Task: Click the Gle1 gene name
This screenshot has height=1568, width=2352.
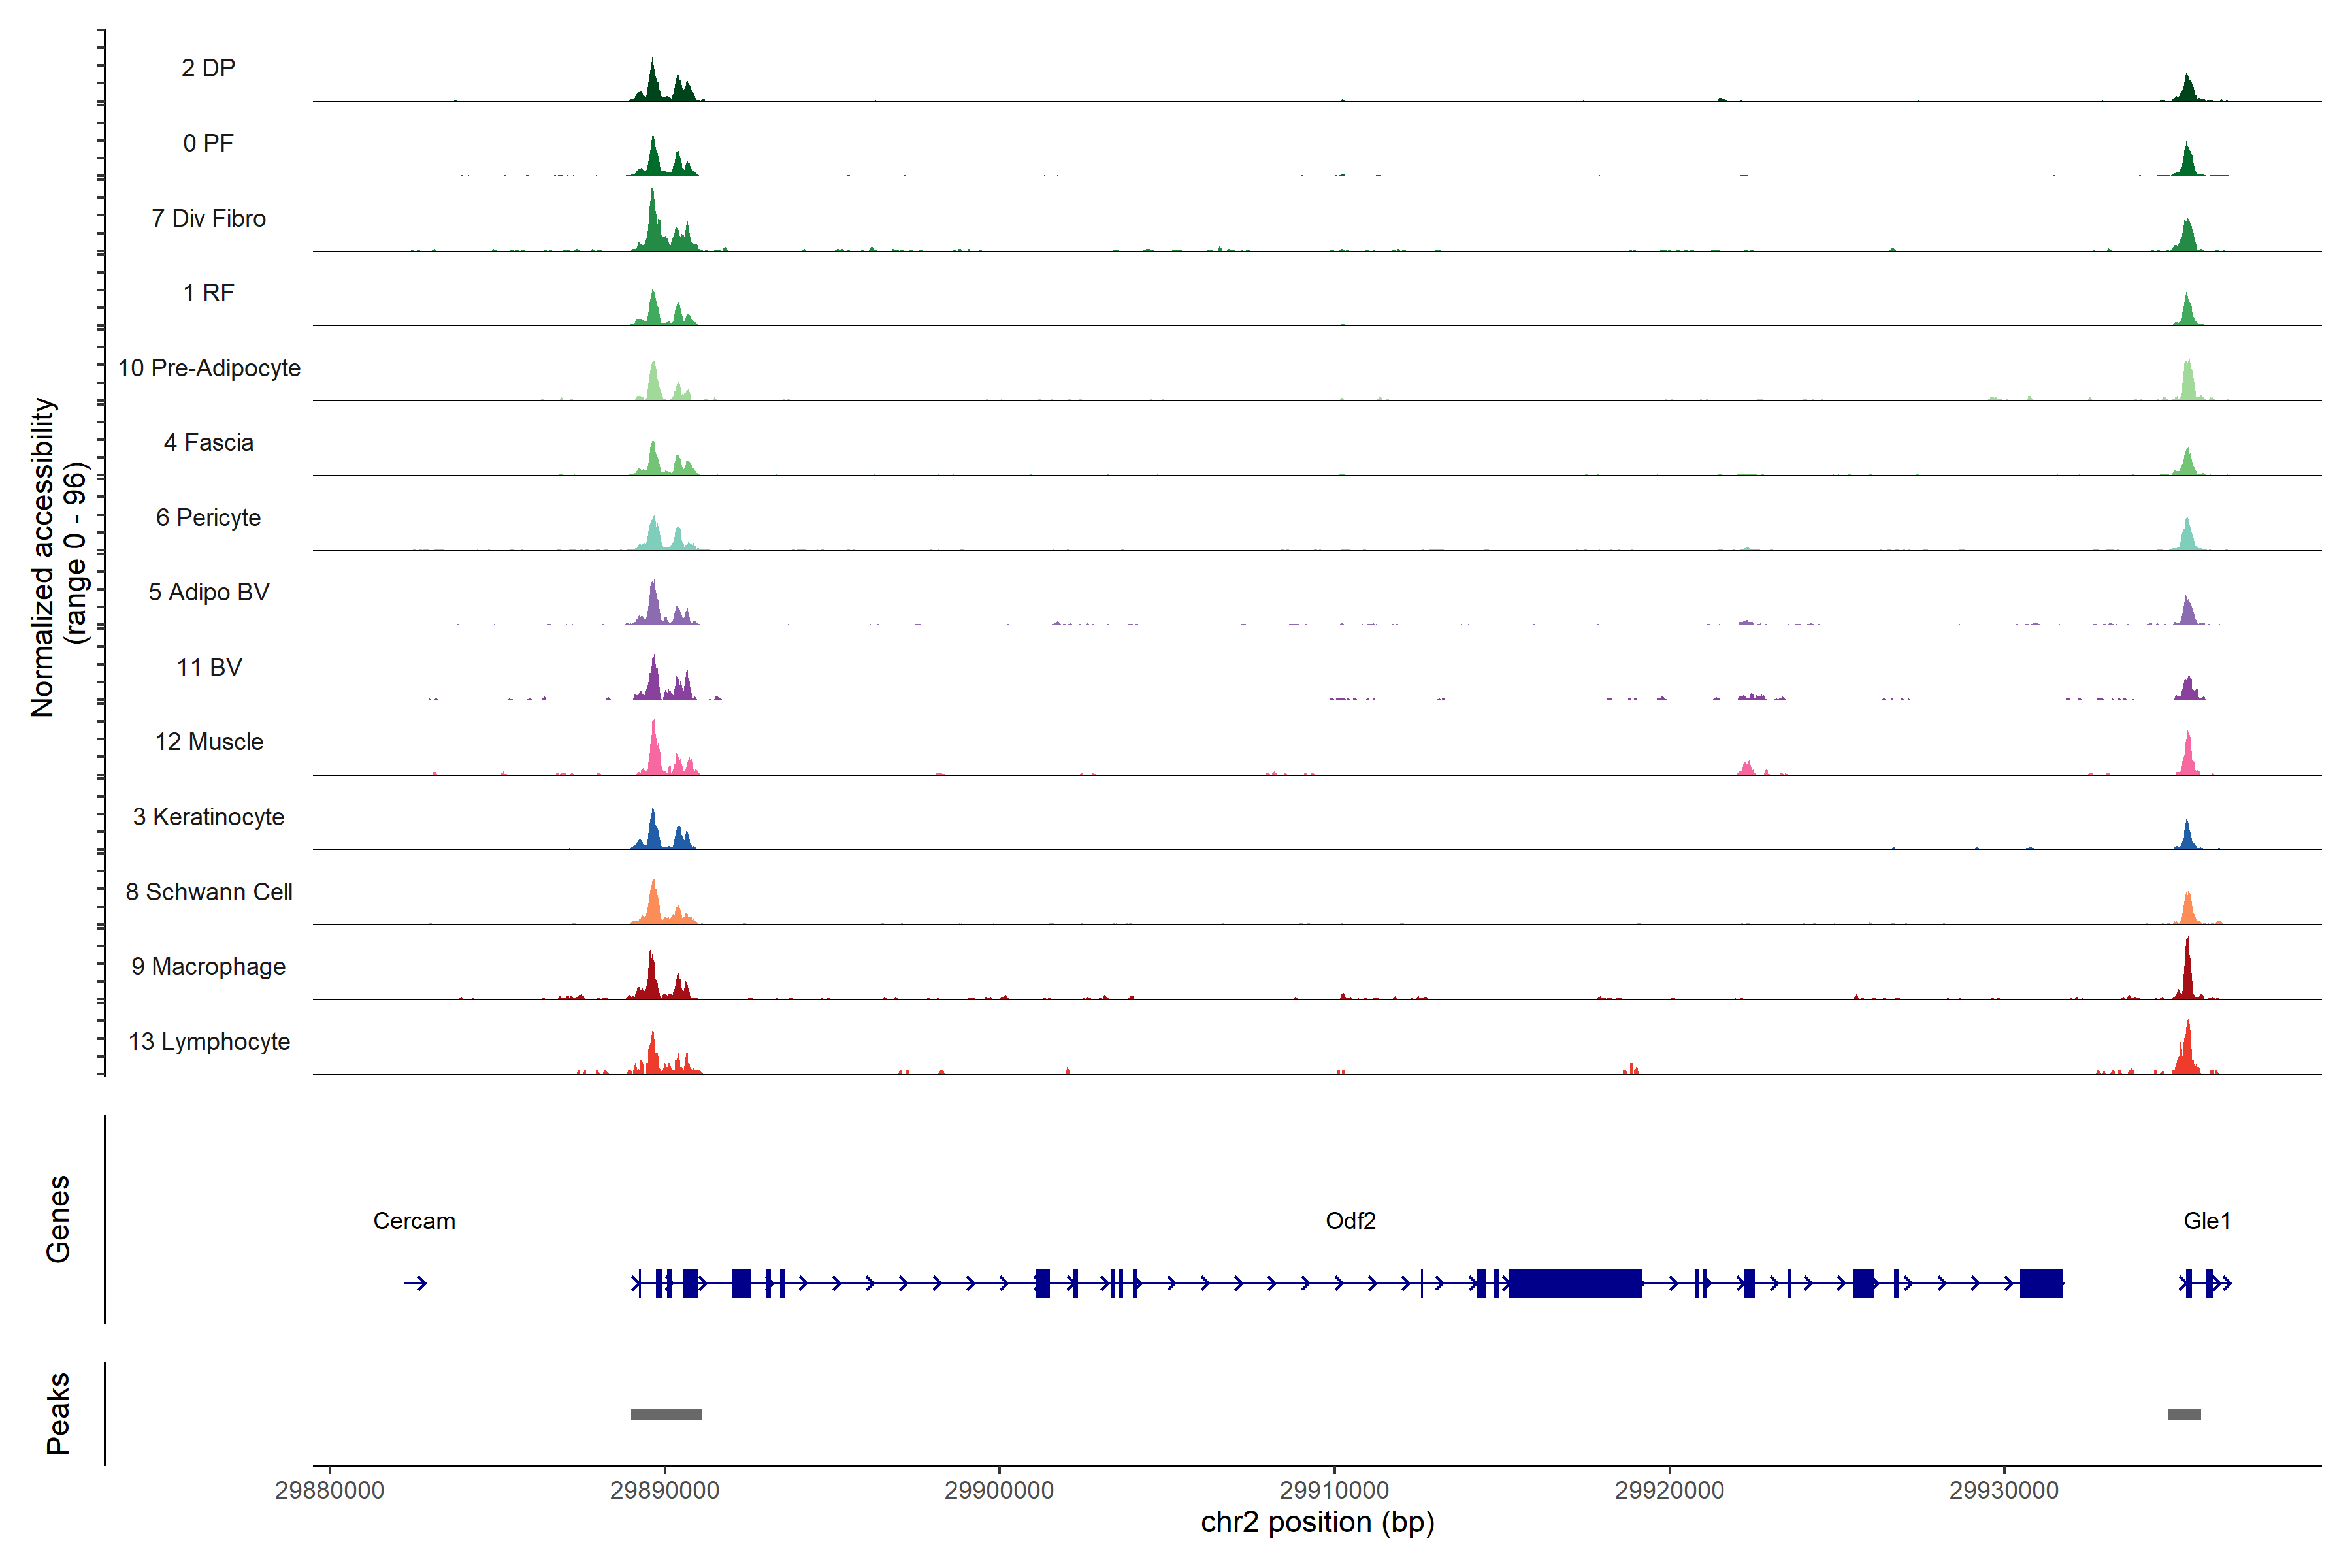Action: (2206, 1221)
